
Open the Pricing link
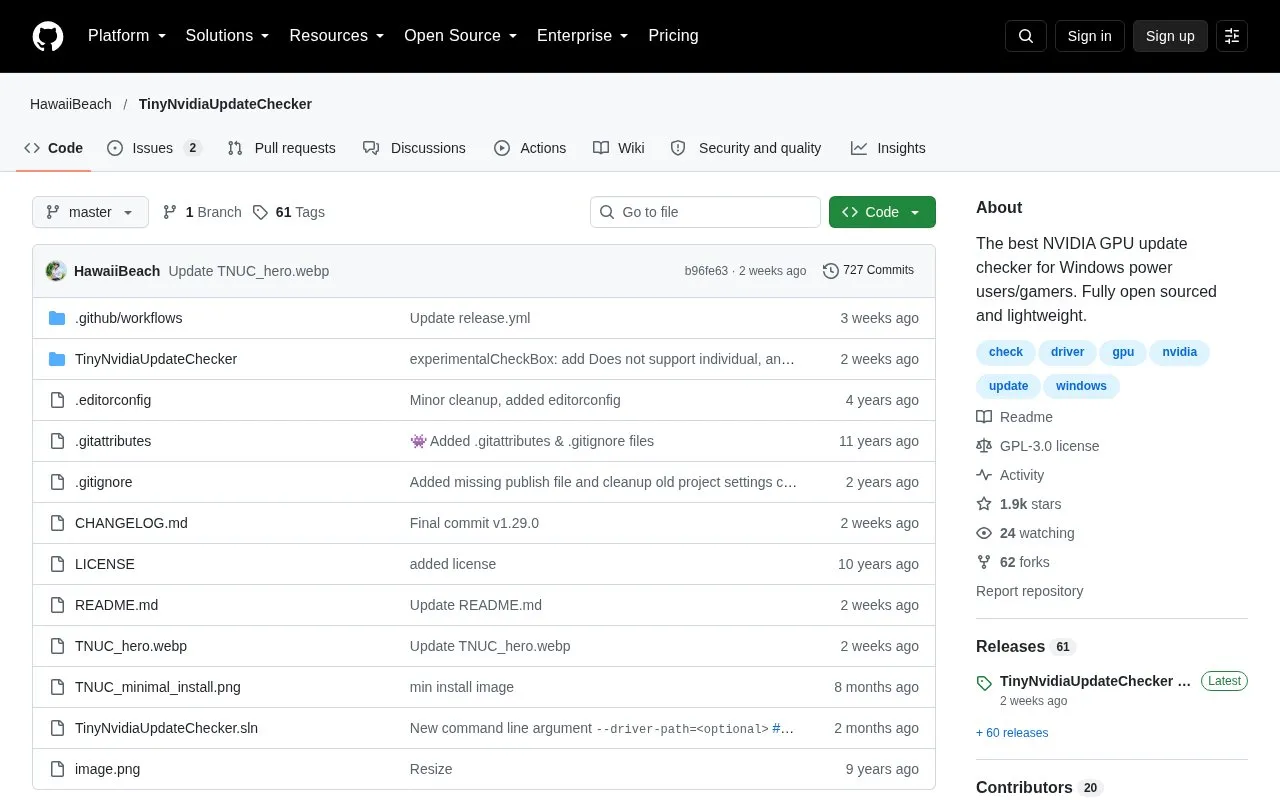[673, 36]
